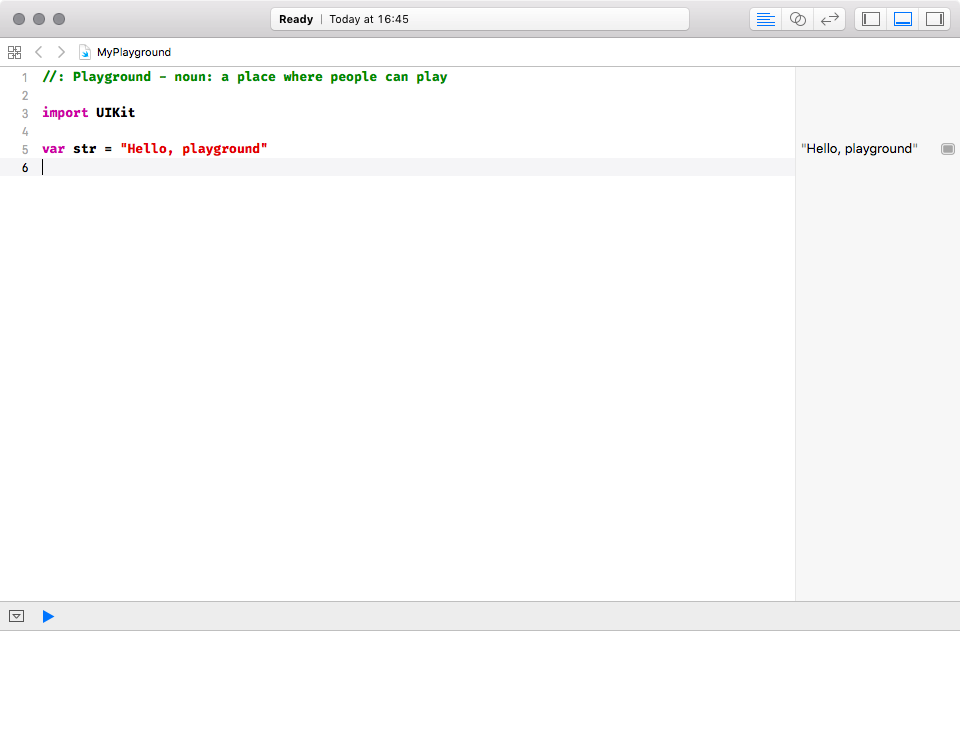The image size is (960, 745).
Task: Show result inline for "Hello, playground"
Action: 947,149
